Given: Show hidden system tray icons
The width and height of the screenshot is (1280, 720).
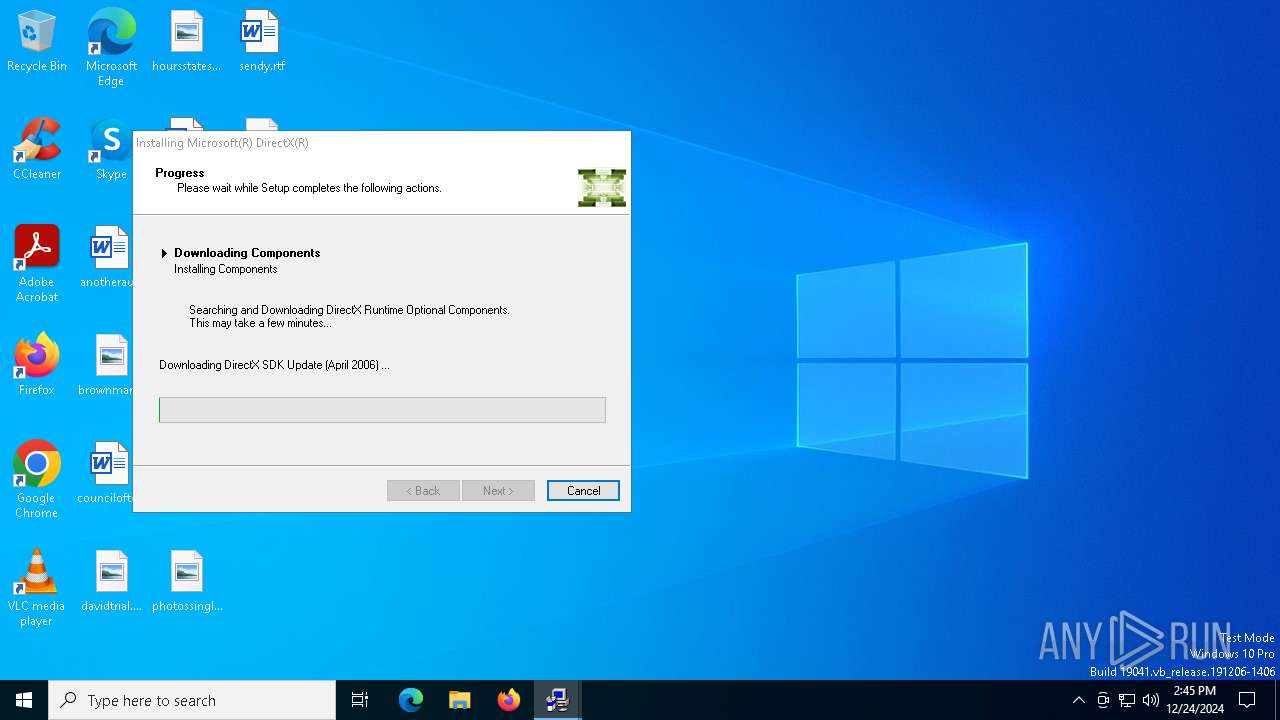Looking at the screenshot, I should click(x=1078, y=700).
